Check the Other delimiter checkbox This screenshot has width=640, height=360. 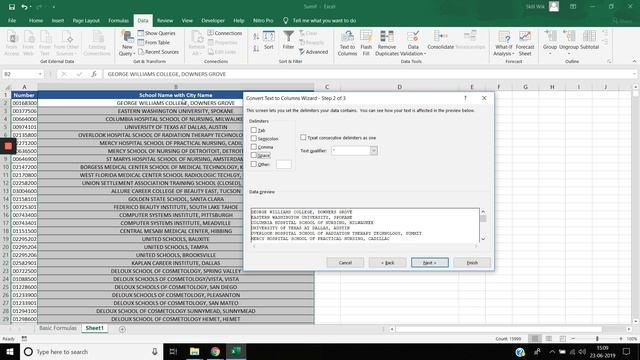(253, 164)
